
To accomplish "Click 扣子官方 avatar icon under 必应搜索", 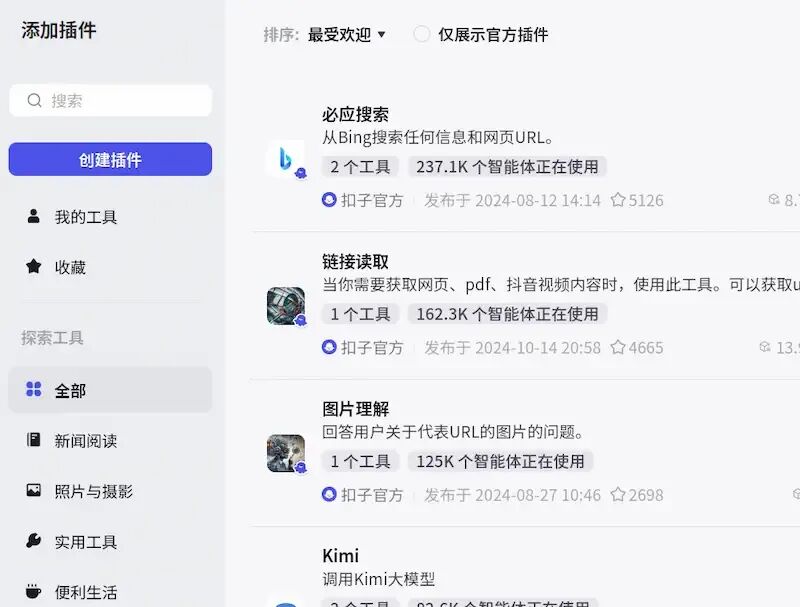I will click(329, 200).
